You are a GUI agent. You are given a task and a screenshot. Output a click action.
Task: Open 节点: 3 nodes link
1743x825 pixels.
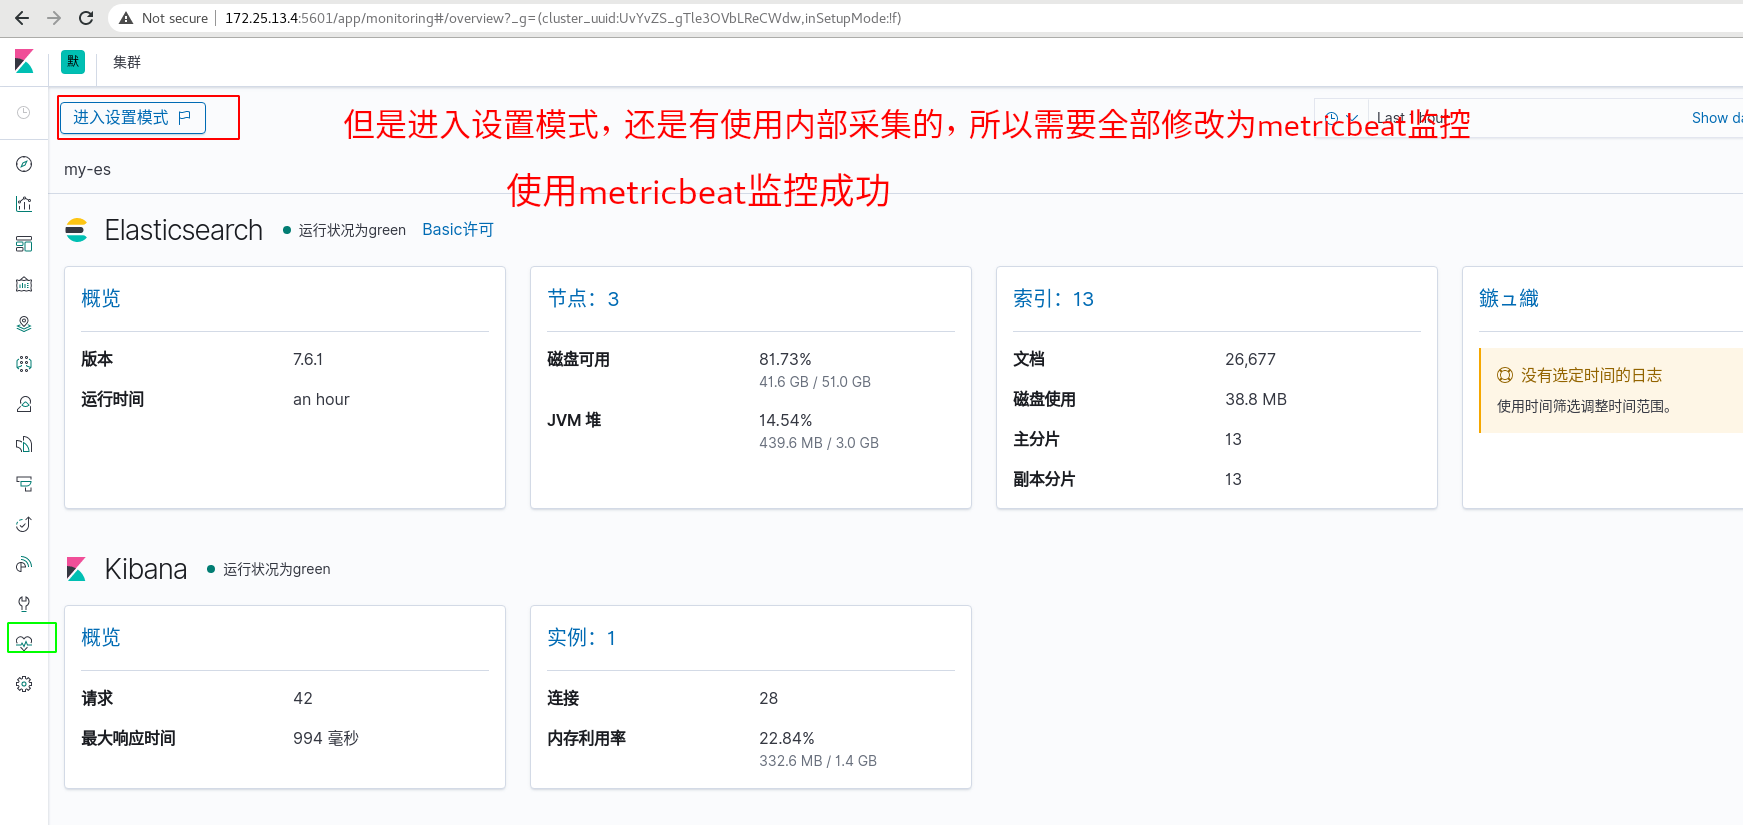(x=583, y=298)
